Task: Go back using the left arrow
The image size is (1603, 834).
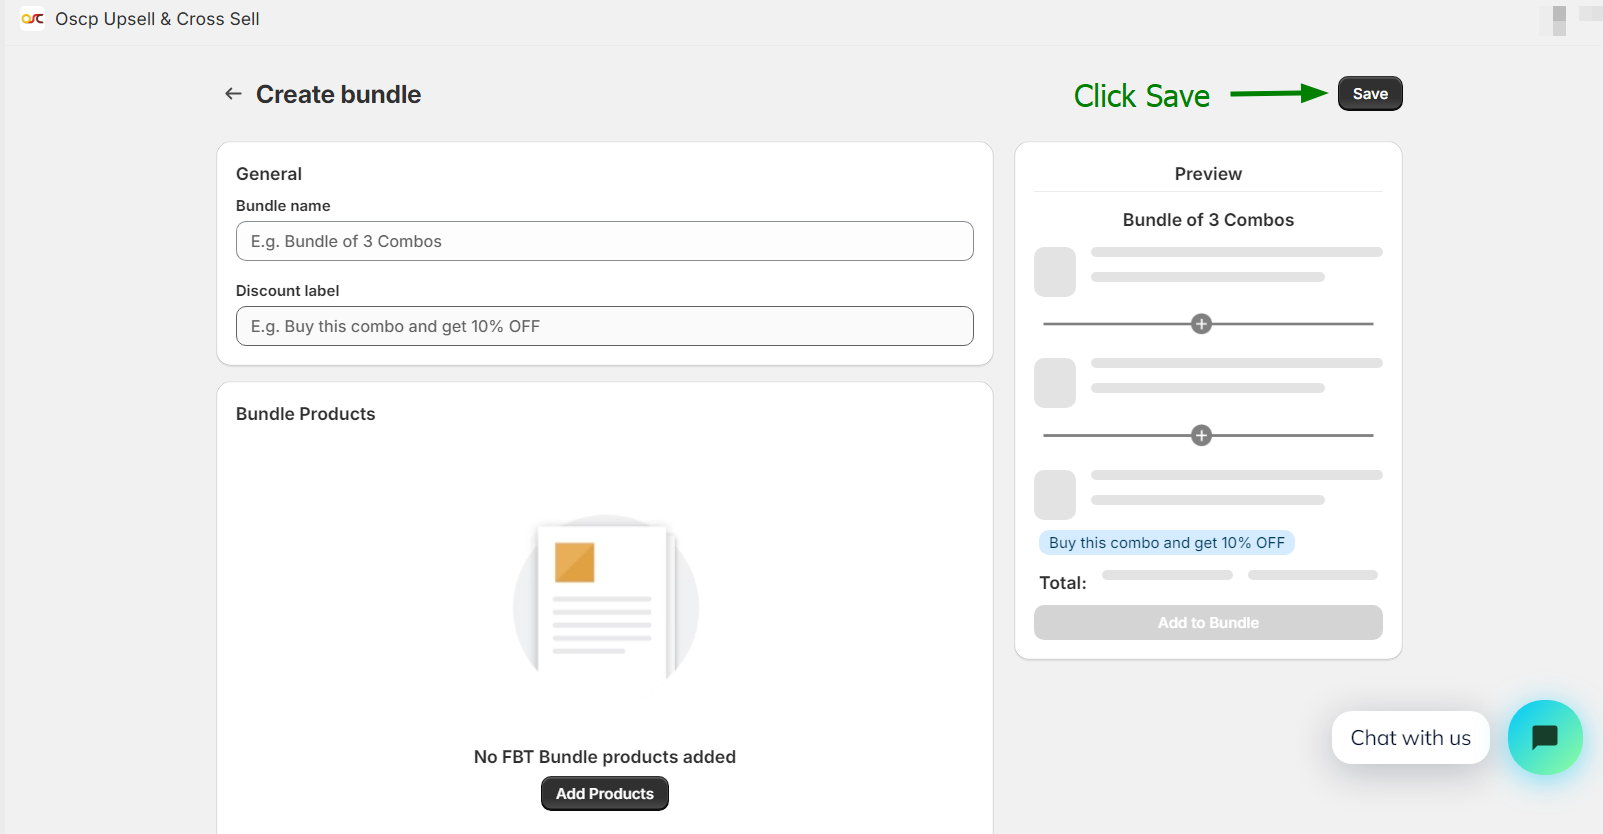Action: coord(233,94)
